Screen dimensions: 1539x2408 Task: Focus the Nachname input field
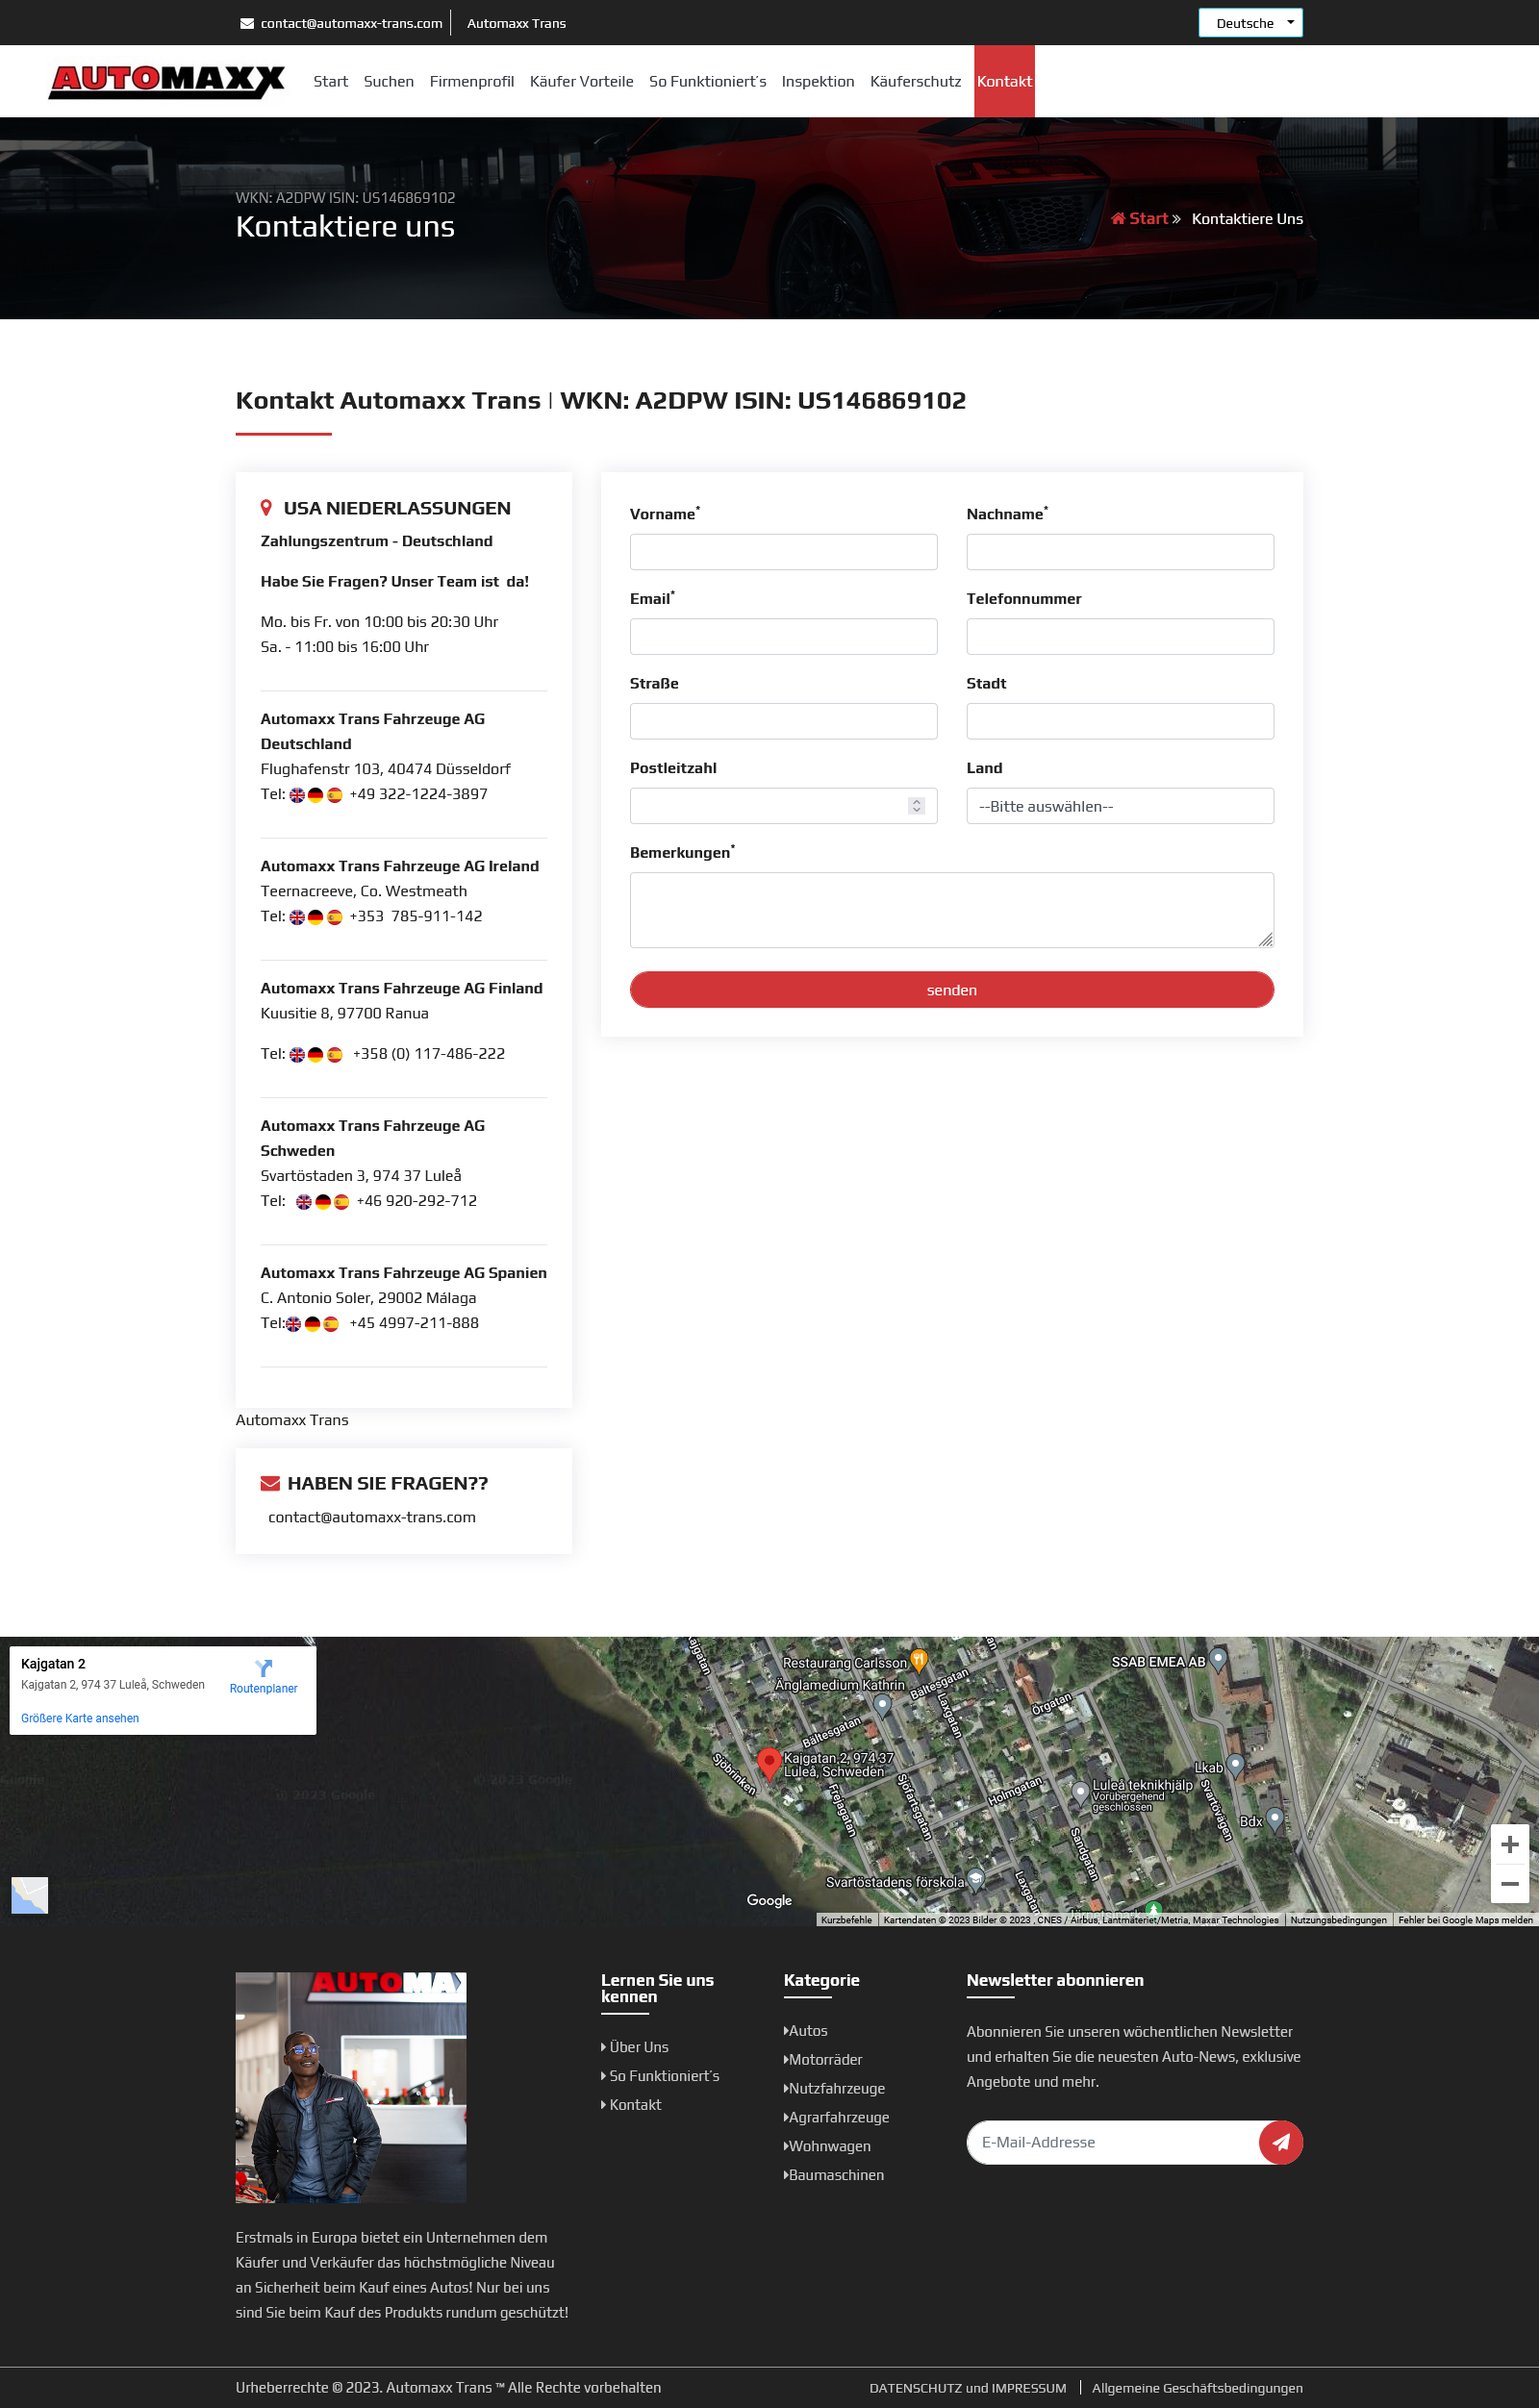pos(1120,552)
